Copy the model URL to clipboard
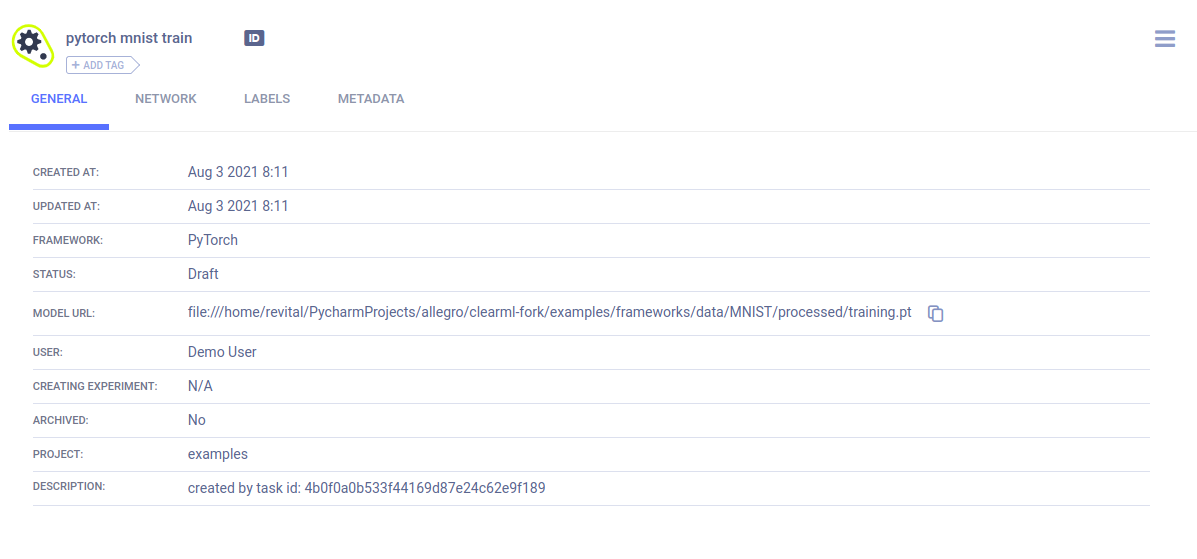 [935, 313]
